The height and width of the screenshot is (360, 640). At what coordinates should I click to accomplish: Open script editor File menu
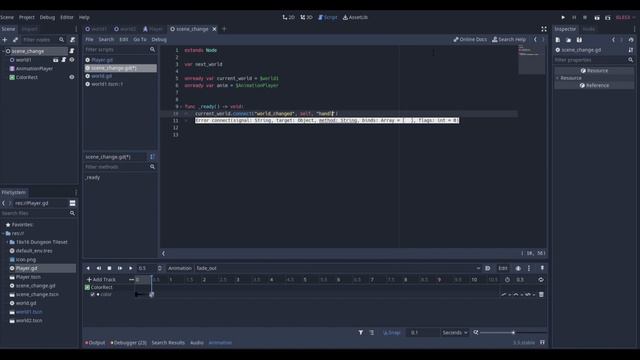click(89, 40)
